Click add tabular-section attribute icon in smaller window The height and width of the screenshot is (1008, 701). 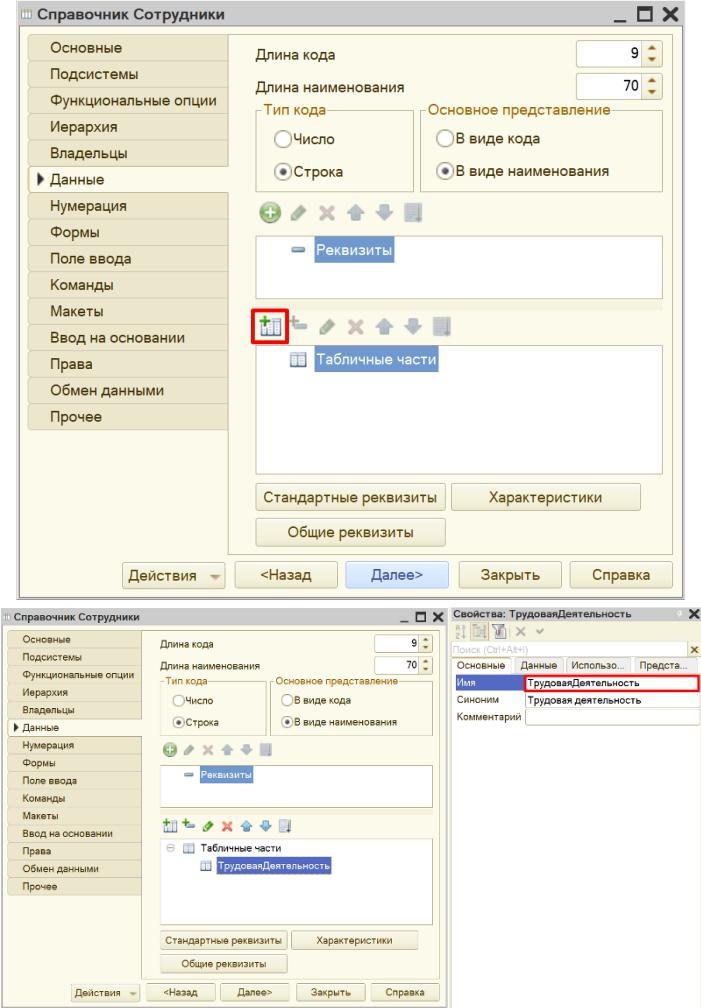click(188, 824)
